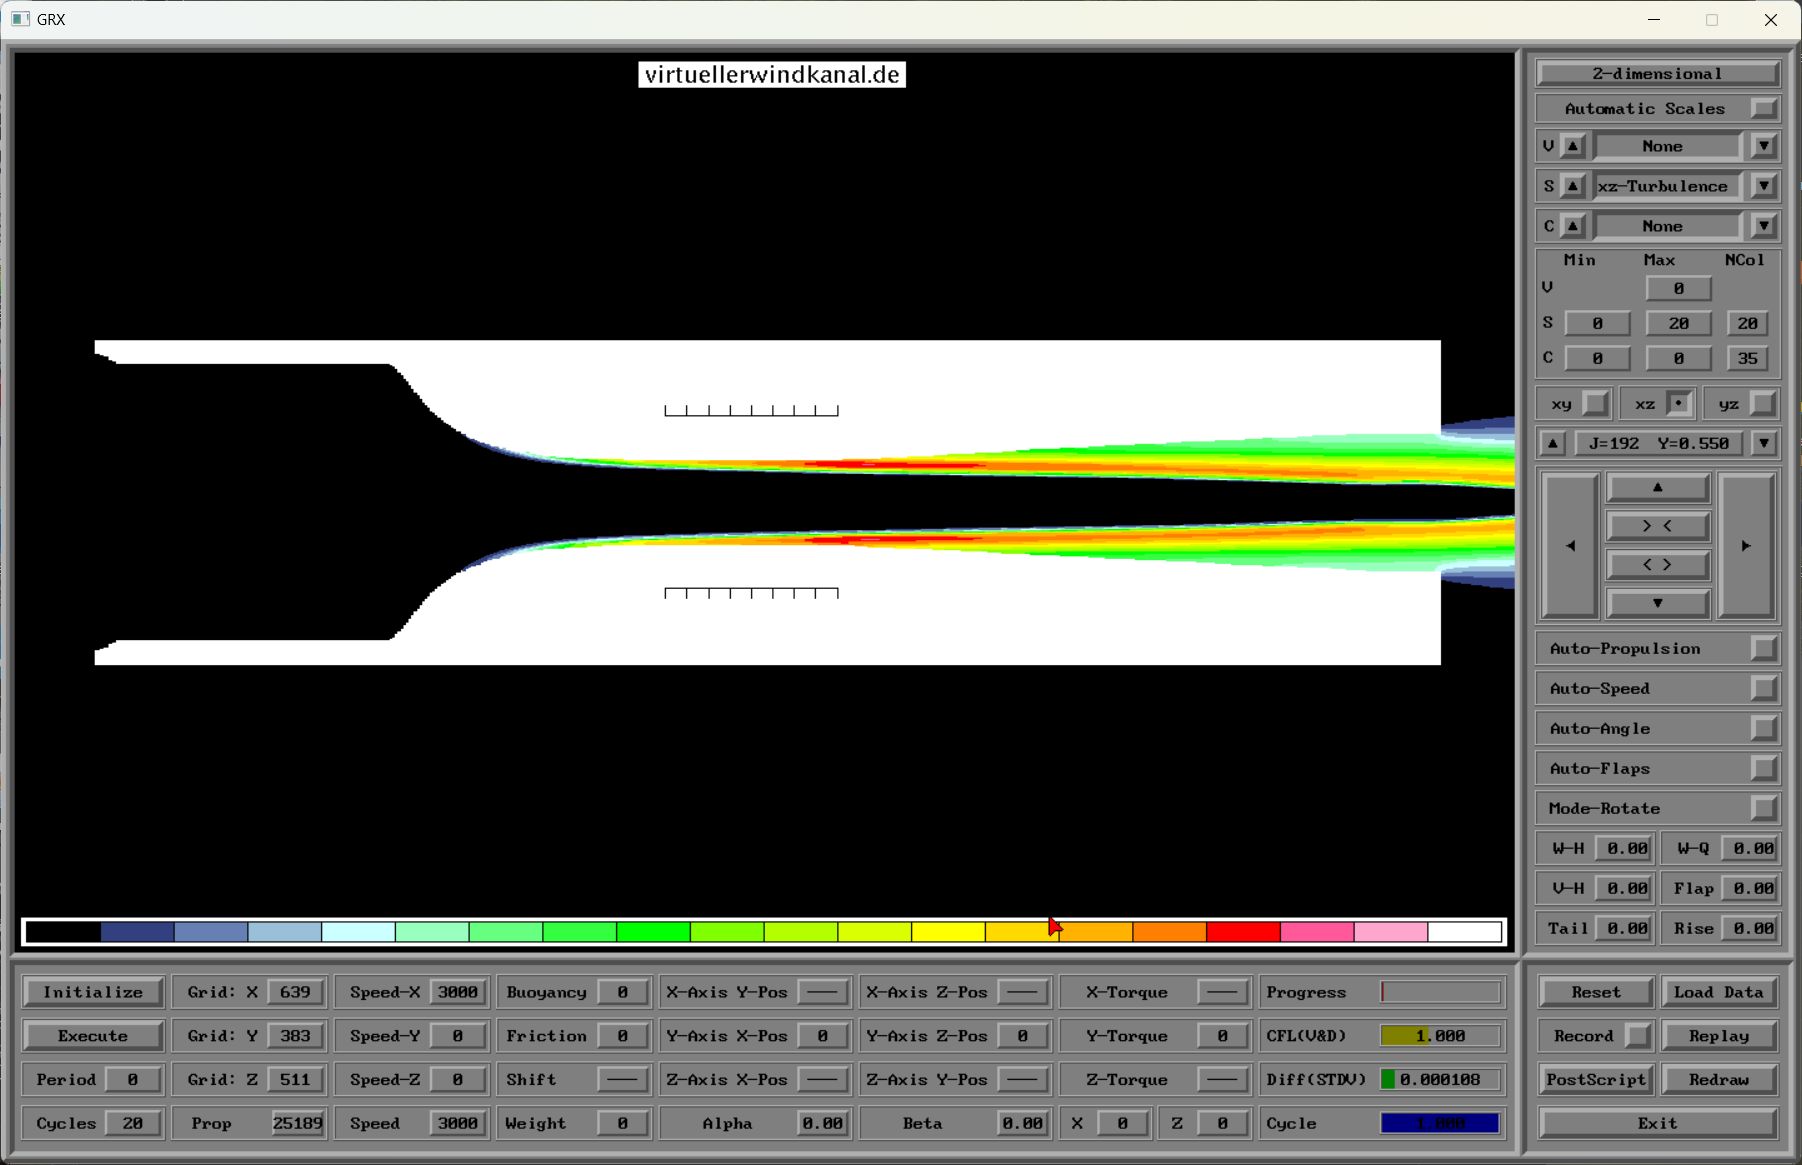Screen dimensions: 1802x1165
Task: Open the C variable dropdown arrow
Action: (1764, 226)
